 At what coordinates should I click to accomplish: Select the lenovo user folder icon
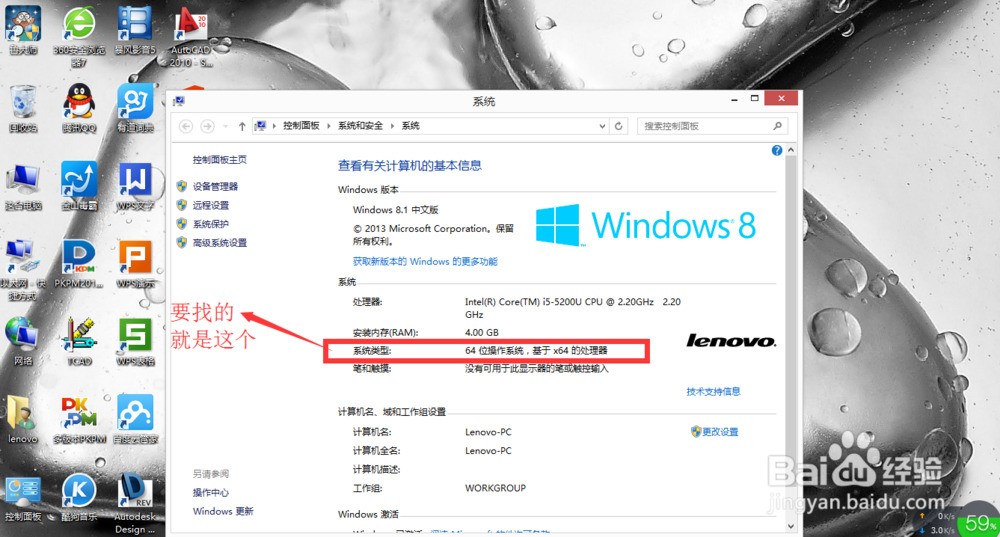(x=23, y=420)
